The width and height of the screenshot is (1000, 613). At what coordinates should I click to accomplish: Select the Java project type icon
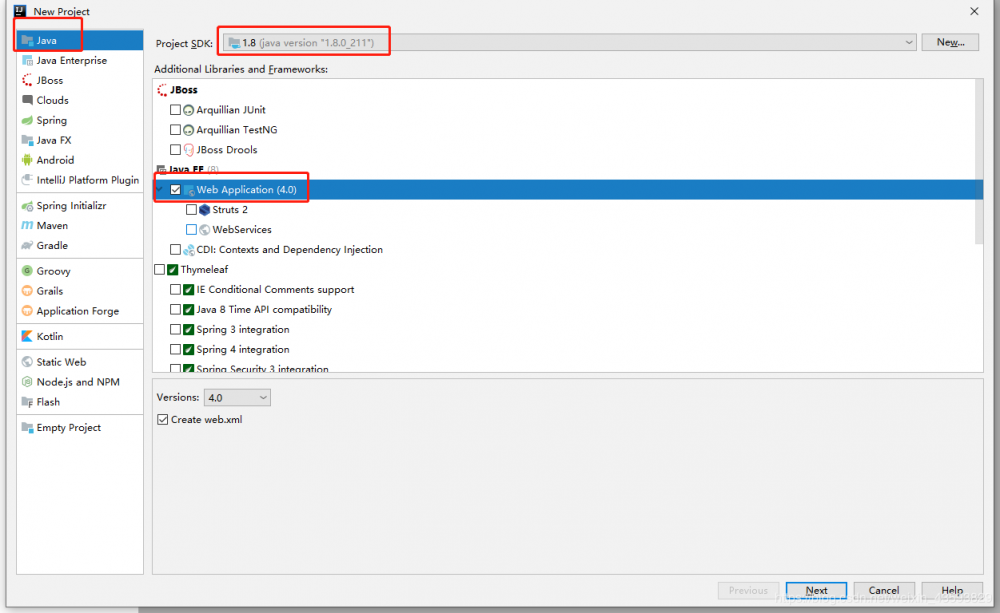coord(27,40)
